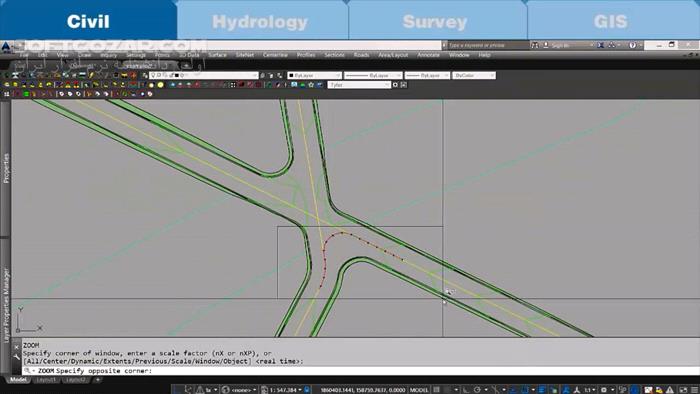
Task: Click the ZOOM command line input
Action: coord(361,371)
